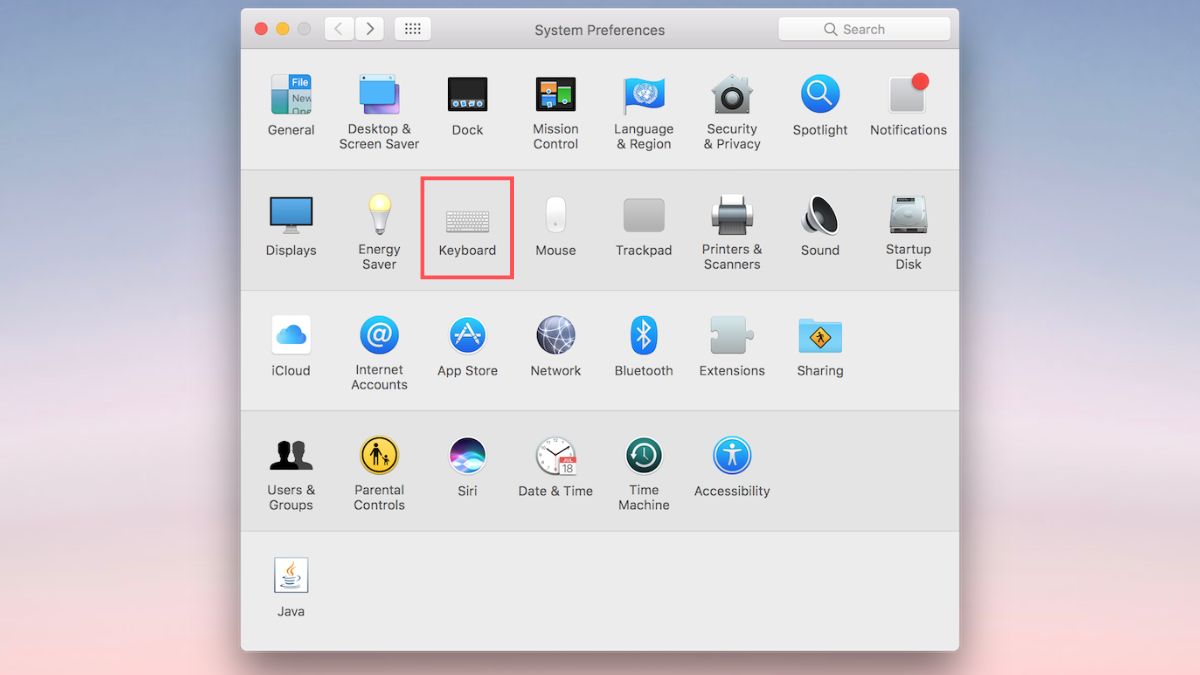Open Notifications preferences

click(908, 105)
